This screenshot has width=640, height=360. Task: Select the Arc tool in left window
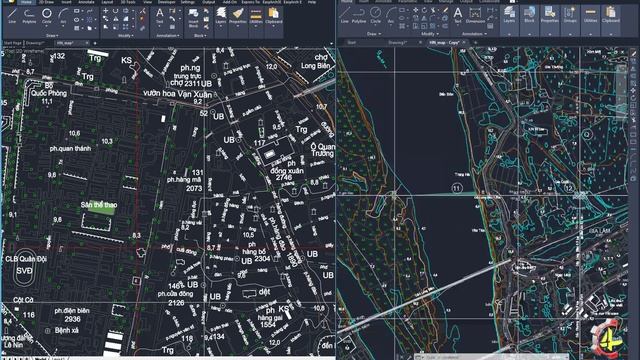(63, 16)
